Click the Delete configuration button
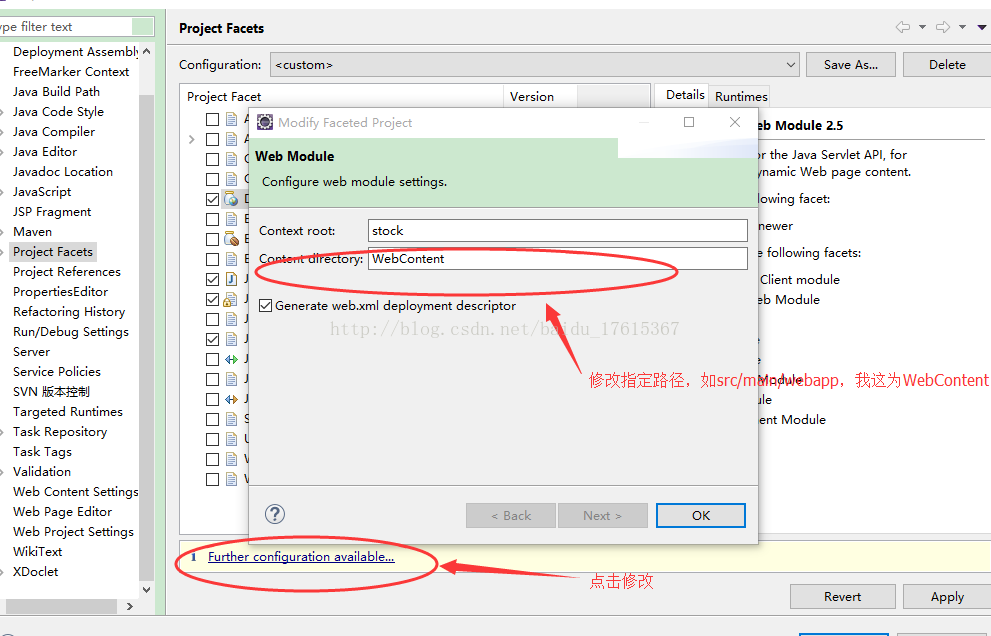This screenshot has width=991, height=636. click(947, 64)
